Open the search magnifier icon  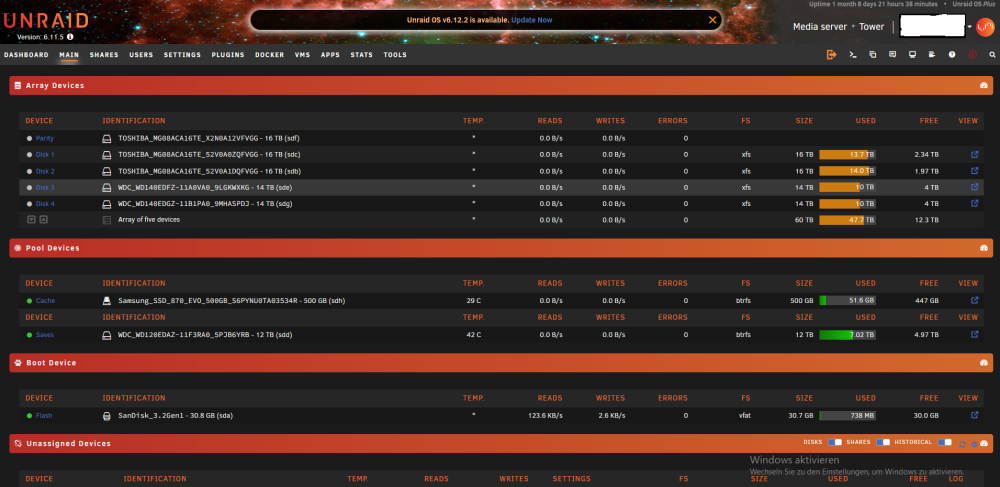[x=992, y=55]
